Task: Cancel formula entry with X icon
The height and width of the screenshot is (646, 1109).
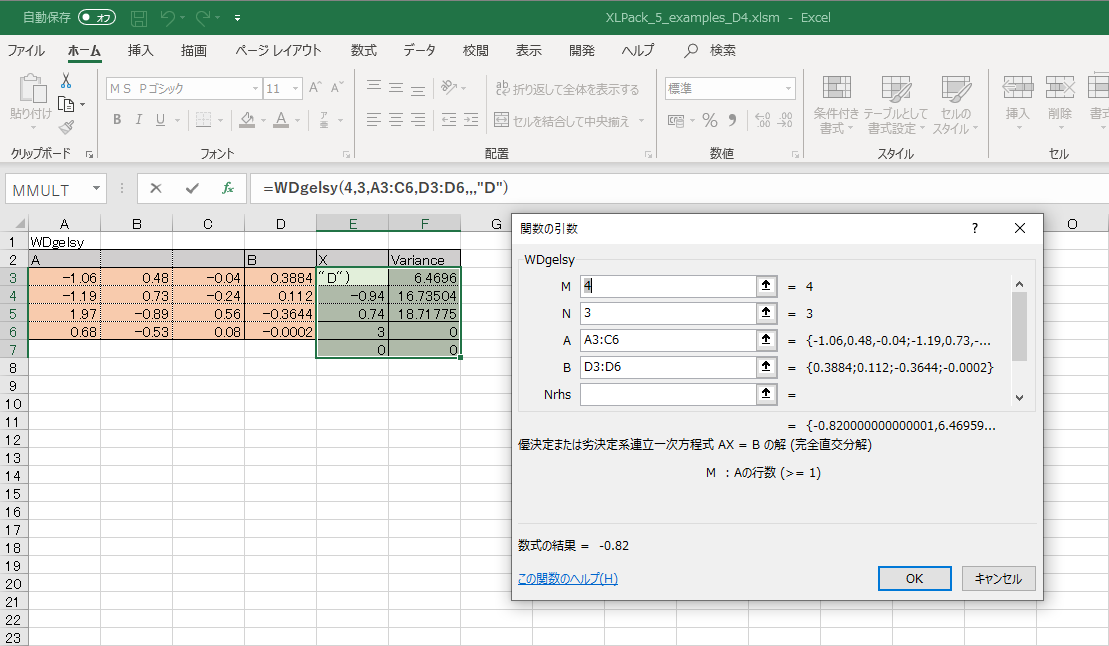Action: point(156,188)
